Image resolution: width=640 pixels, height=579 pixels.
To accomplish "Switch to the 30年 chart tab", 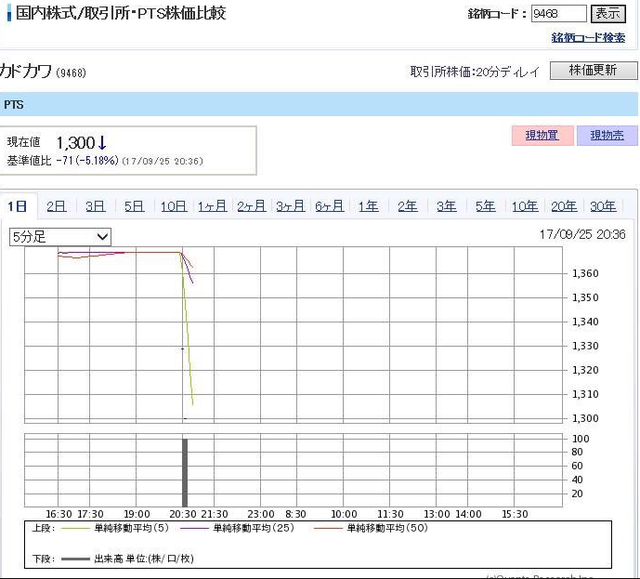I will point(603,206).
